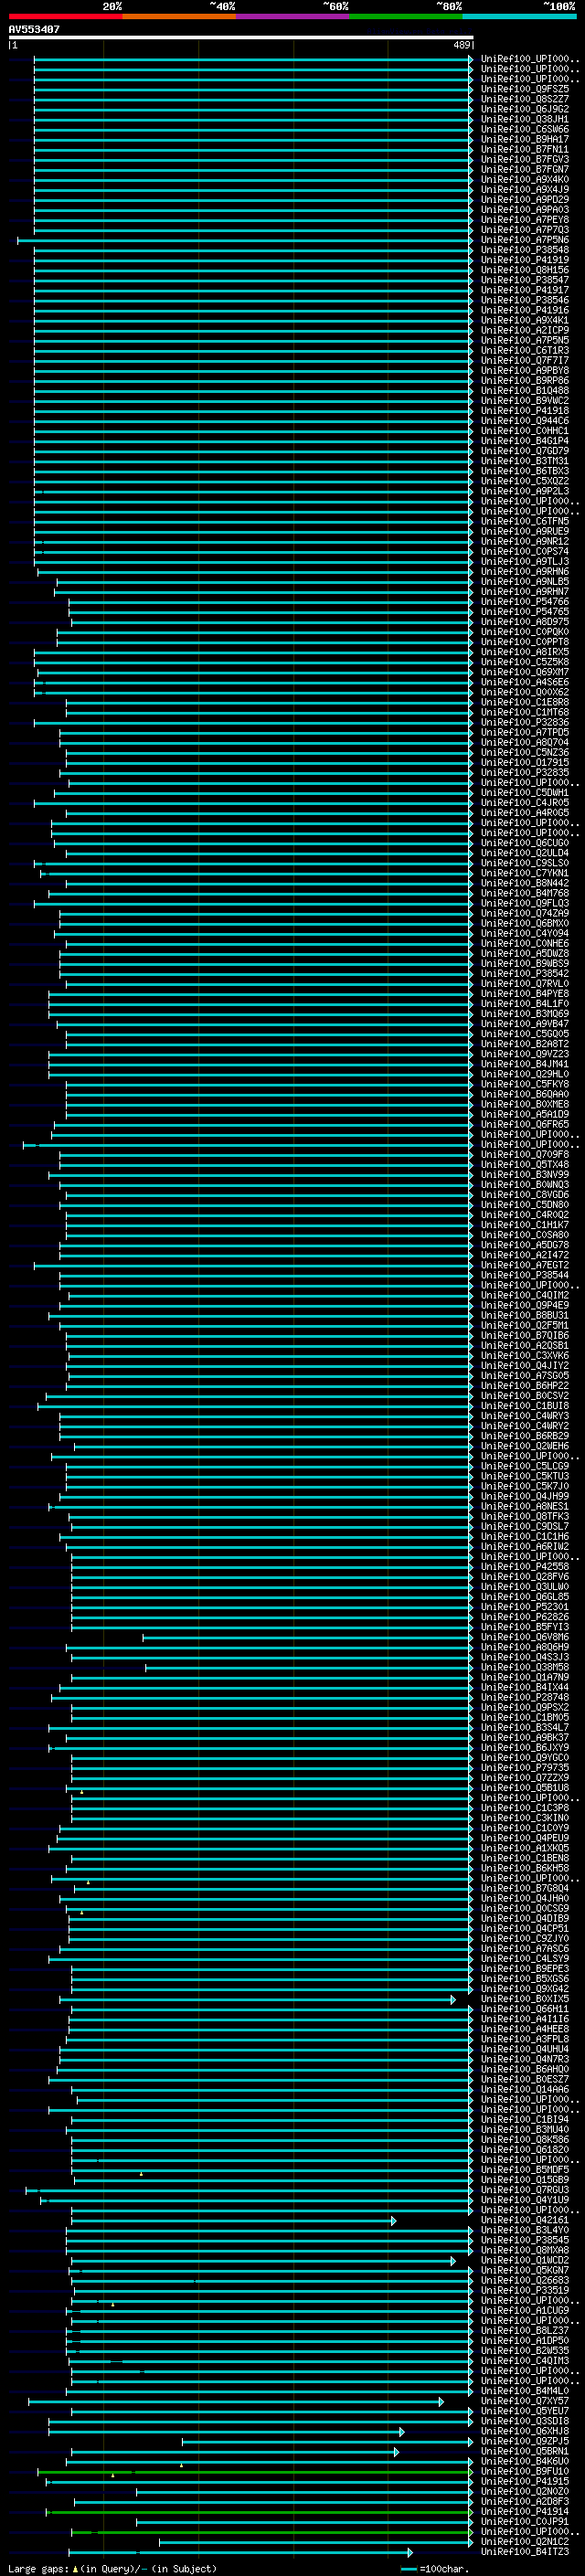Select hit label UniRef100_P41916
This screenshot has height=2576, width=585.
point(525,310)
